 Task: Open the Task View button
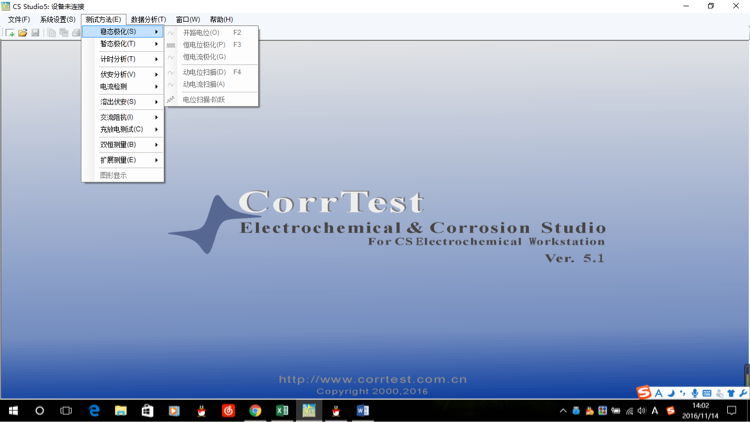(66, 411)
